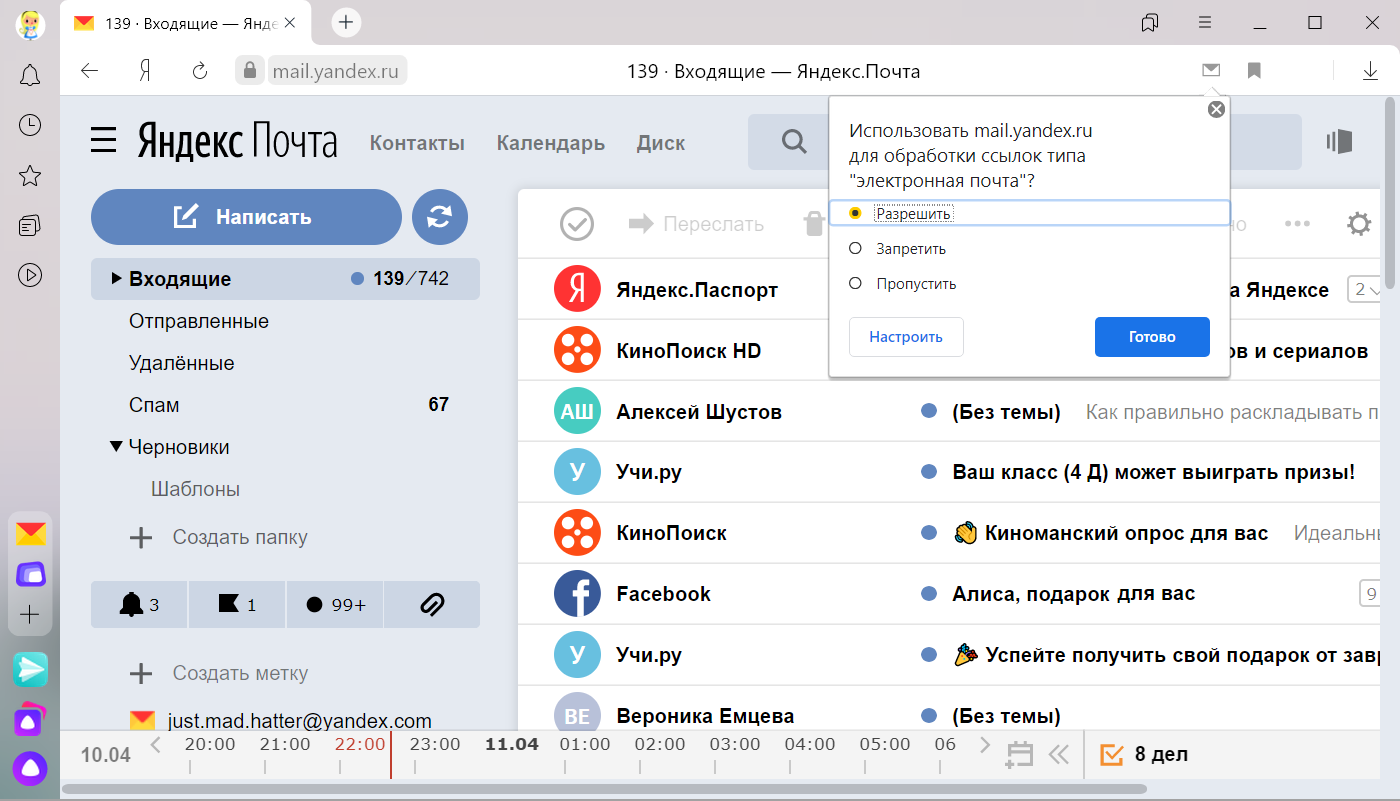This screenshot has height=801, width=1400.
Task: Close the protocol handler popup
Action: [1216, 110]
